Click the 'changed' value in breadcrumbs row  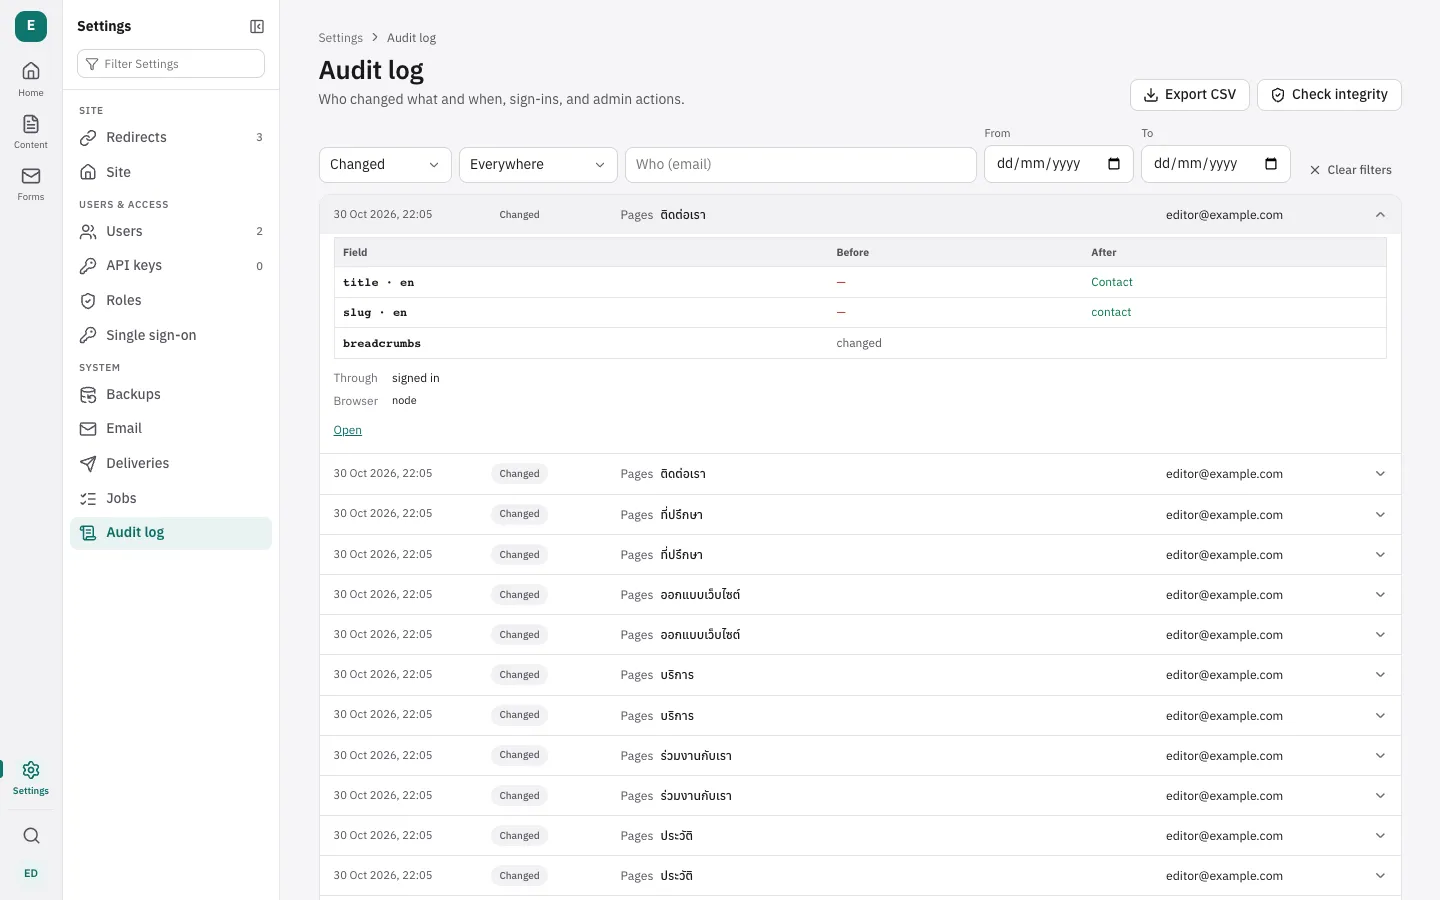[859, 343]
